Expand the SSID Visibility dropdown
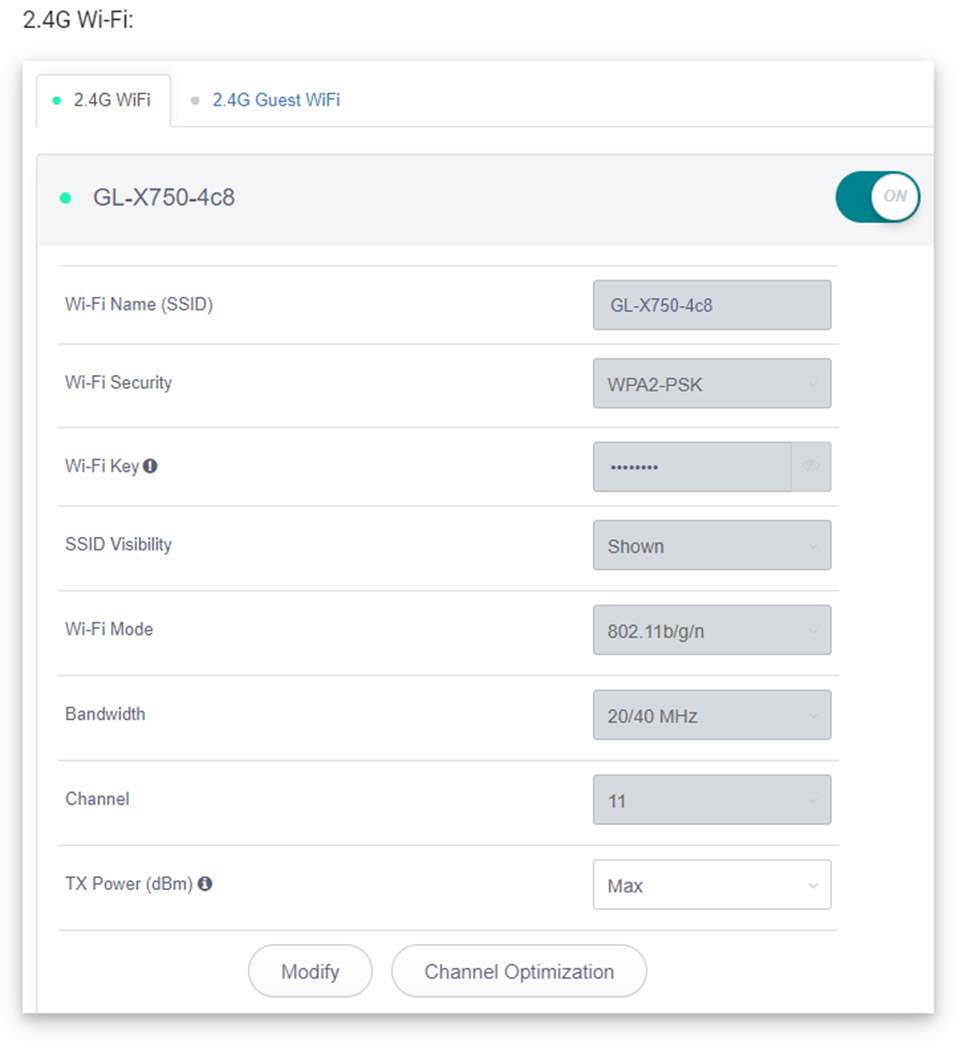The height and width of the screenshot is (1049, 975). (x=712, y=545)
